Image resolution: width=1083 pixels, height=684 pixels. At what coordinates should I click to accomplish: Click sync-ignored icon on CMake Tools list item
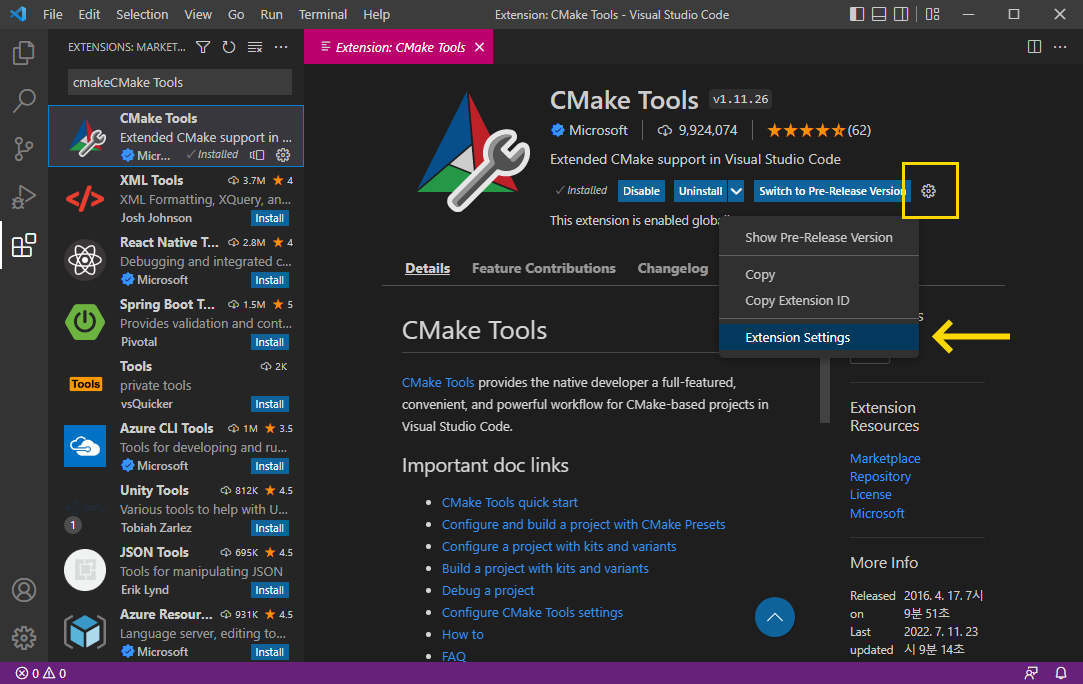257,155
